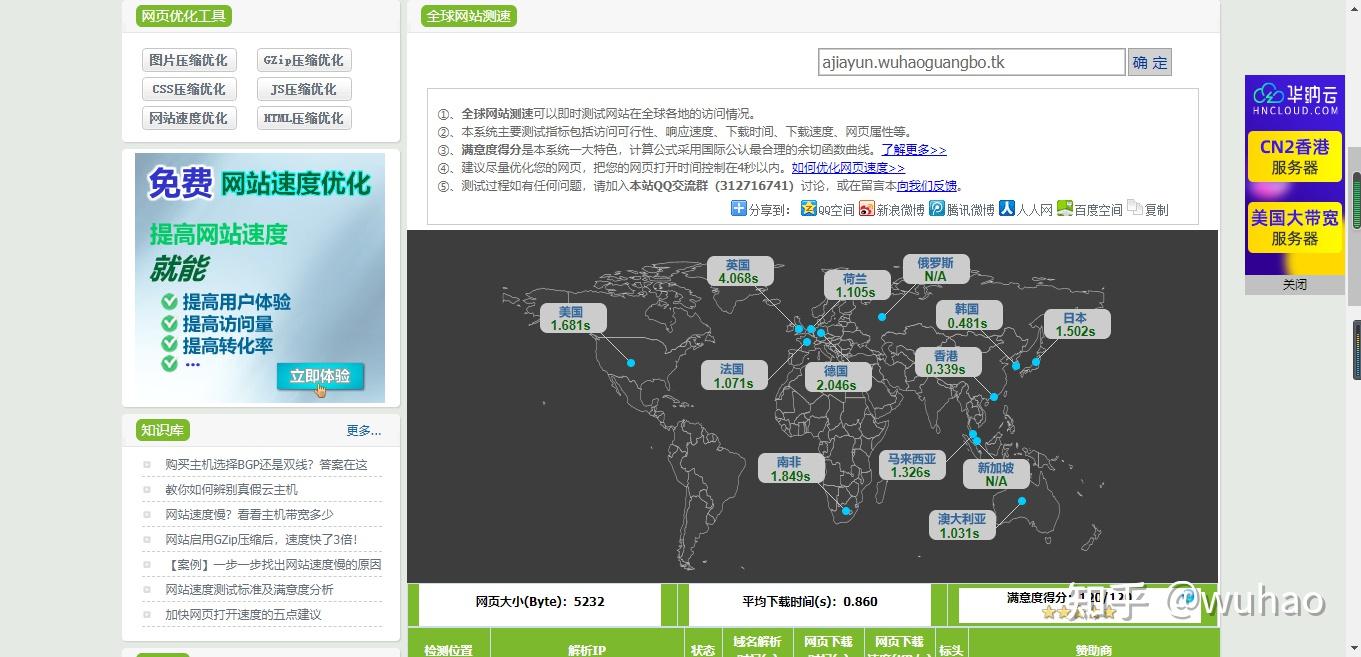
Task: Open article 购买主机选择BGP还是双线
Action: click(266, 464)
